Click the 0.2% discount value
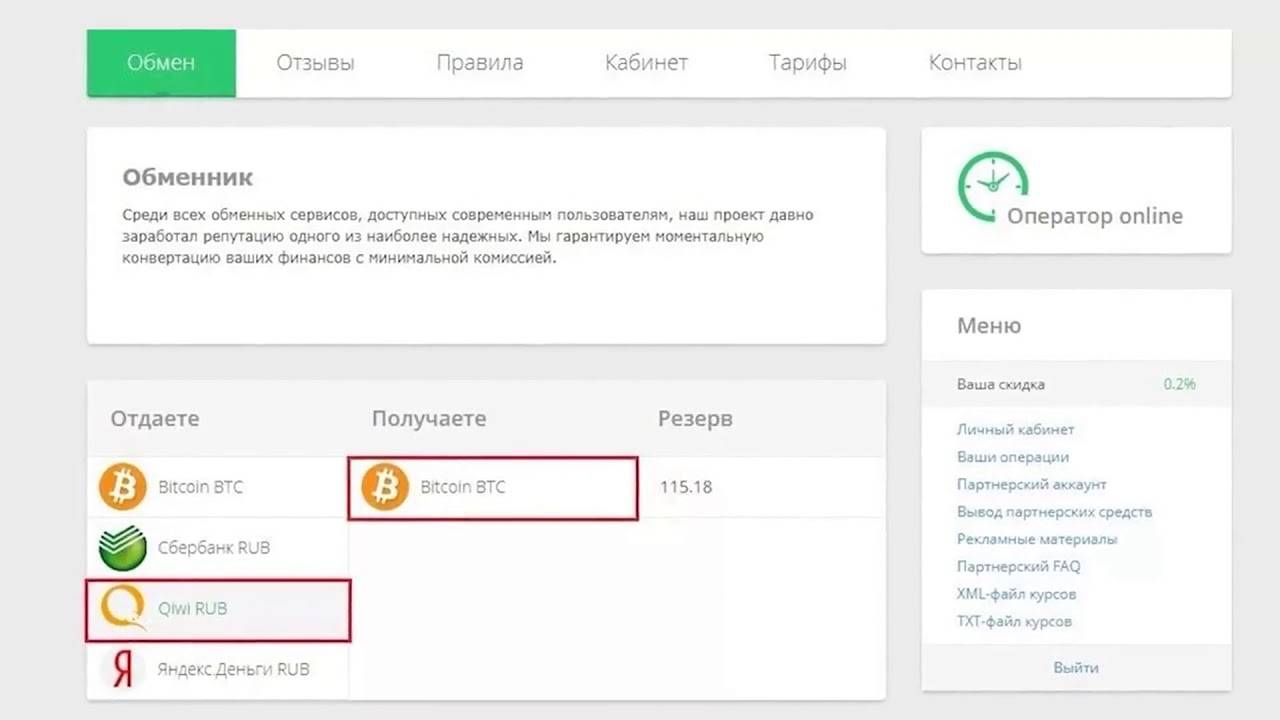Screen dimensions: 1280x720 [x=1179, y=384]
